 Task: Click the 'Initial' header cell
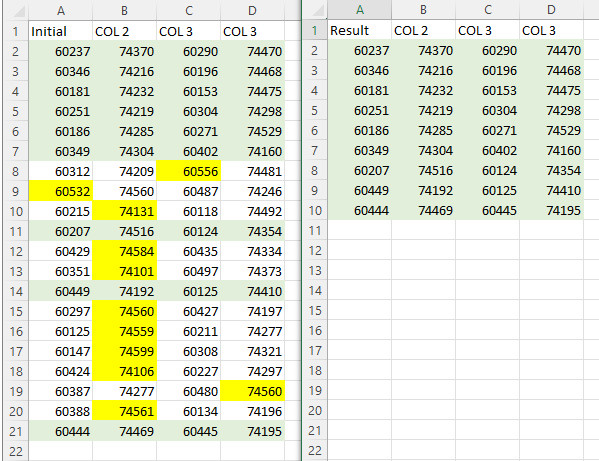click(61, 31)
